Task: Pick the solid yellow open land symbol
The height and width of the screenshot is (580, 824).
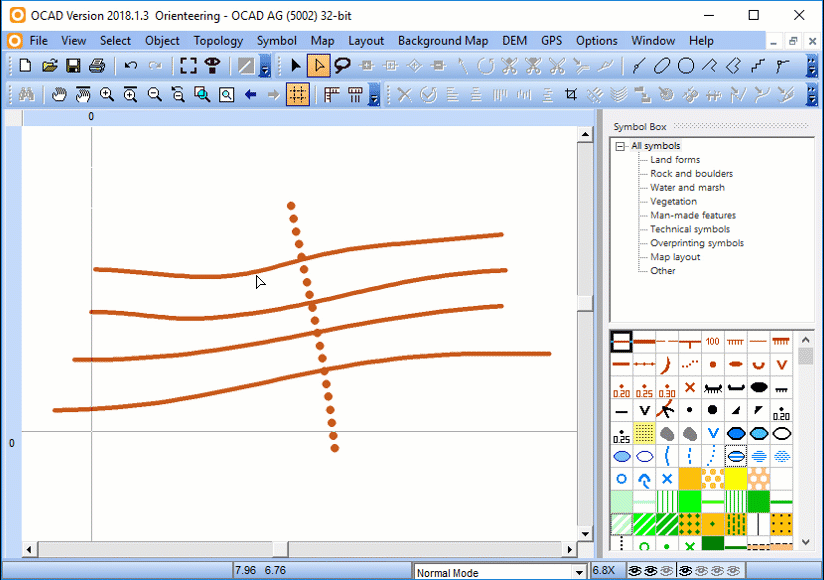Action: tap(736, 479)
